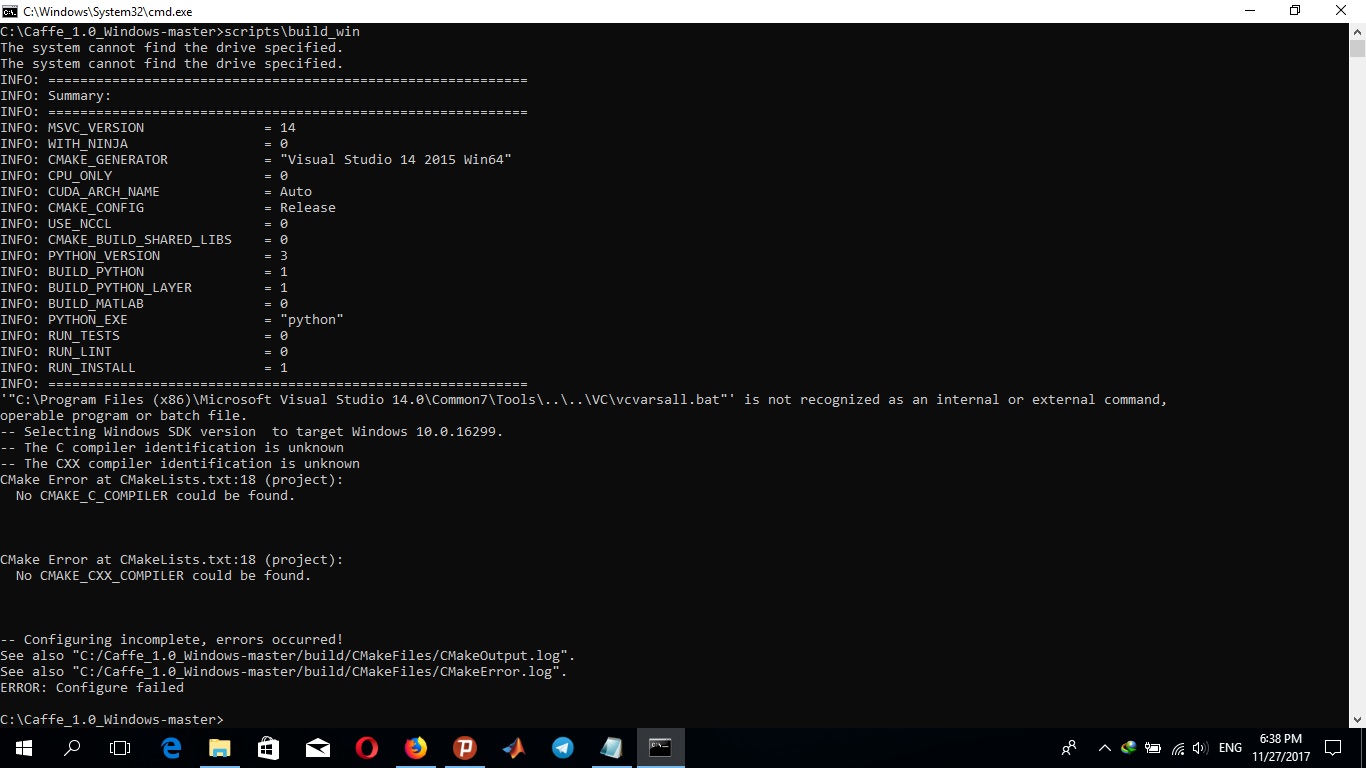The width and height of the screenshot is (1366, 768).
Task: Click the command prompt input line
Action: [x=112, y=720]
